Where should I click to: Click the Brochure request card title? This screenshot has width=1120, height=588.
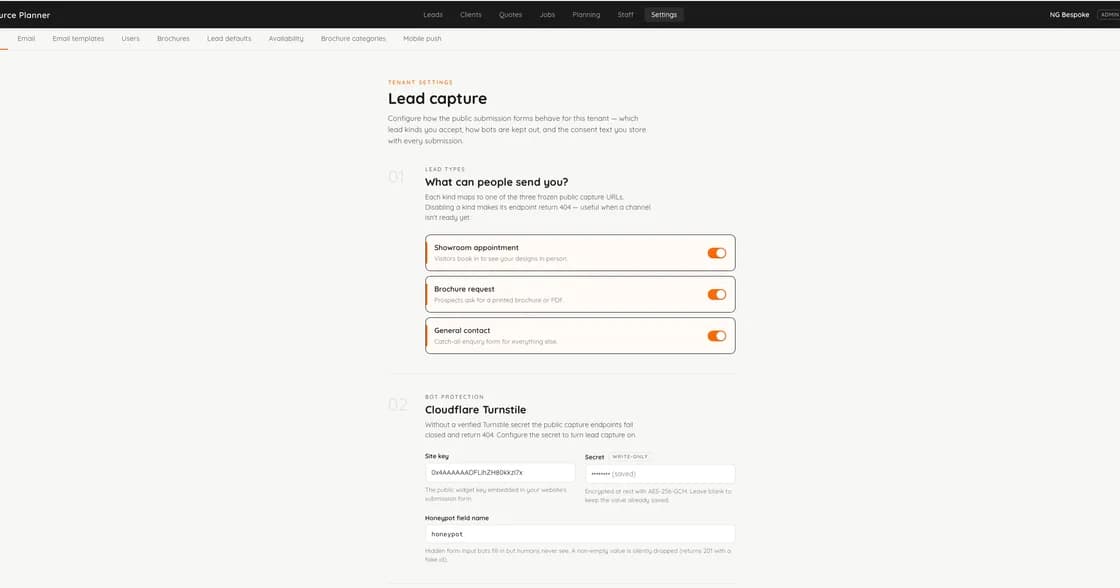464,289
